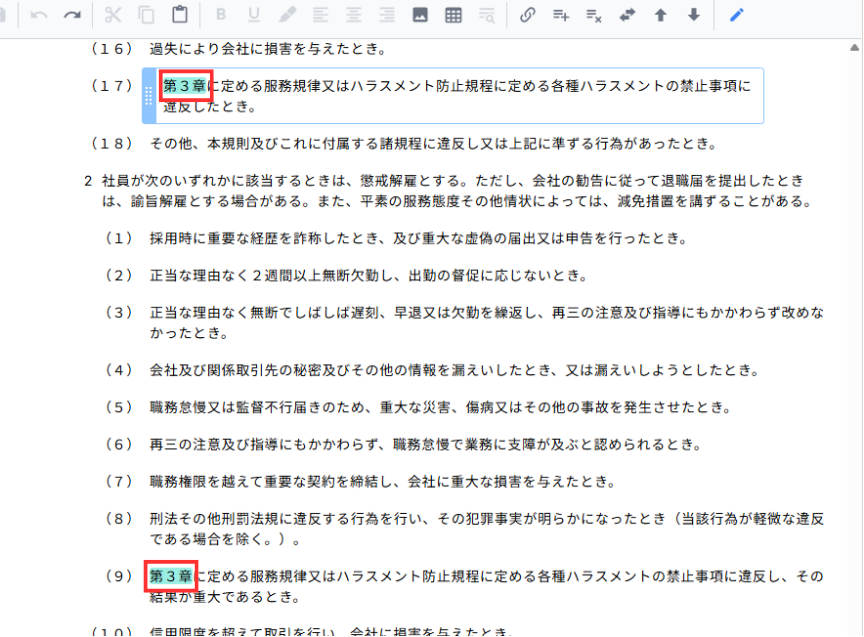Delete item with list-x icon
This screenshot has width=864, height=637.
594,16
